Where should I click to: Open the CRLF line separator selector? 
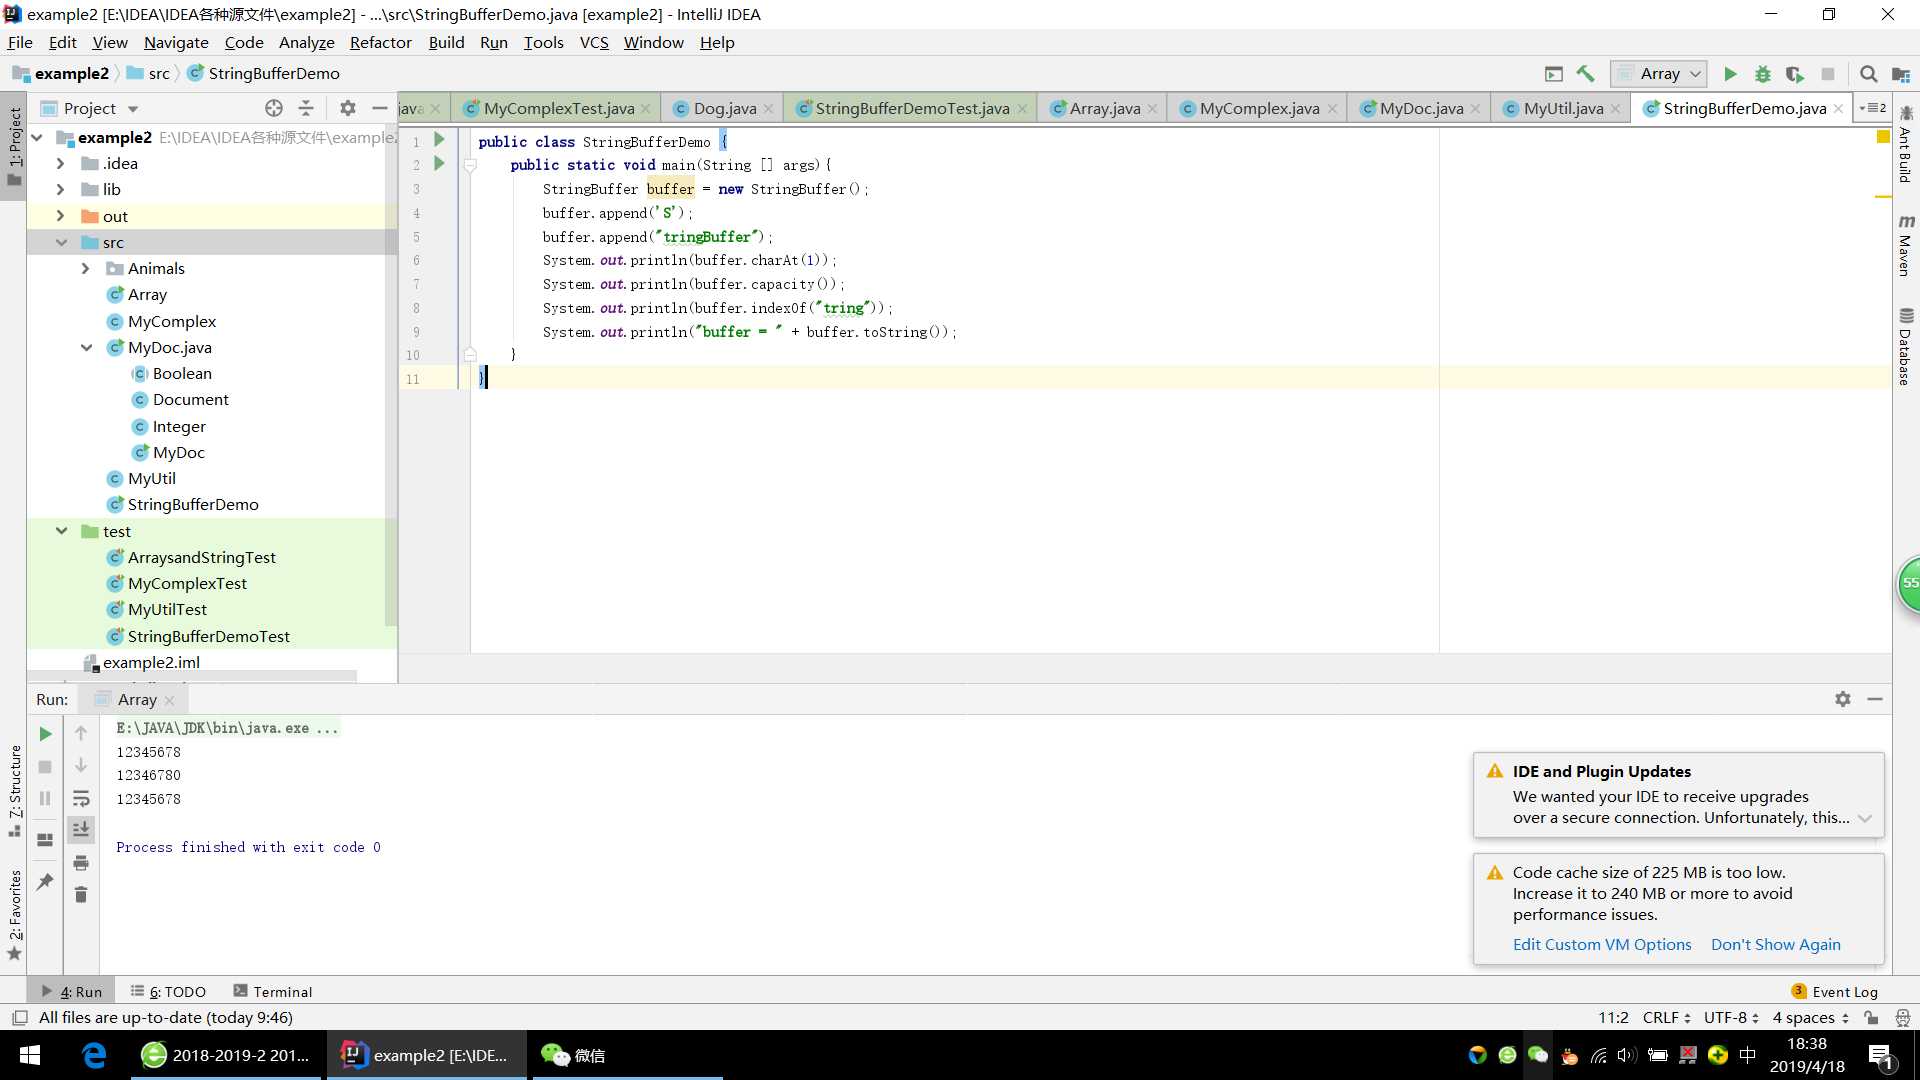click(x=1666, y=1018)
